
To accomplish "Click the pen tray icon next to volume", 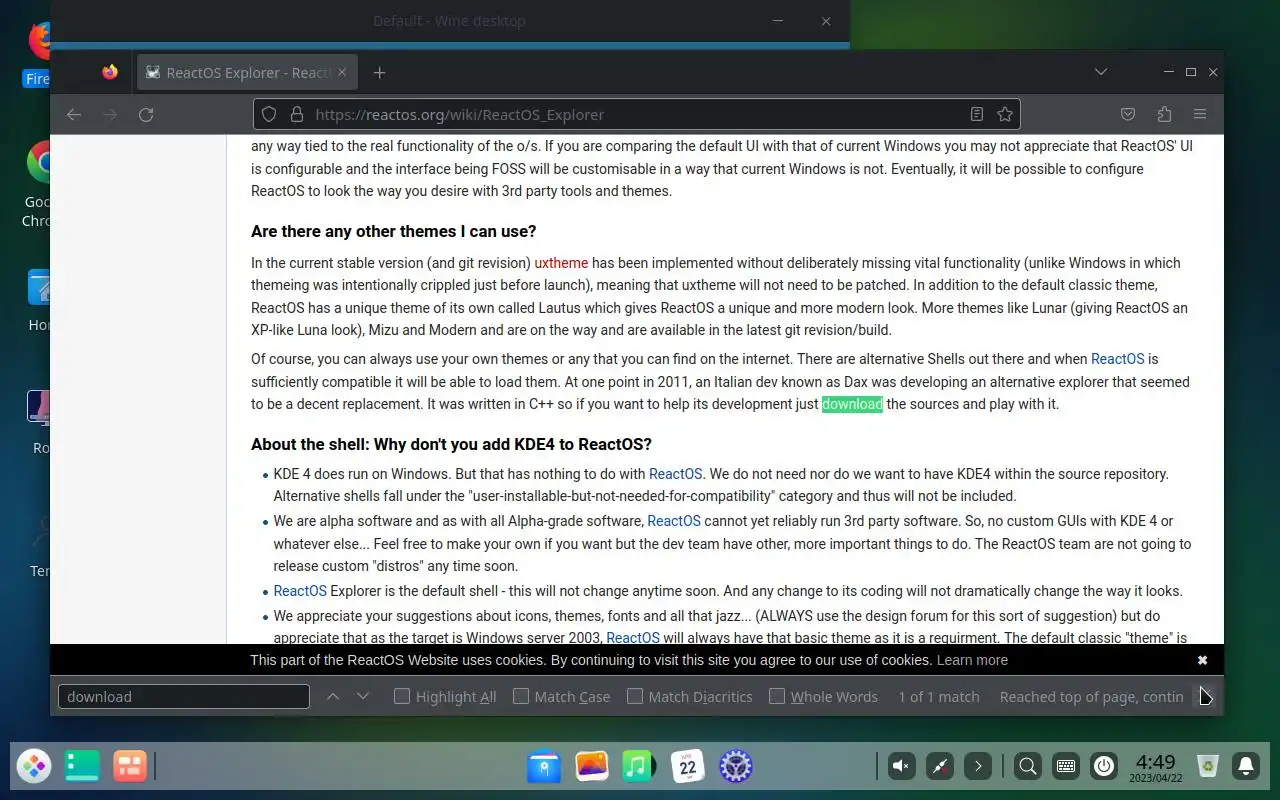I will [x=940, y=766].
